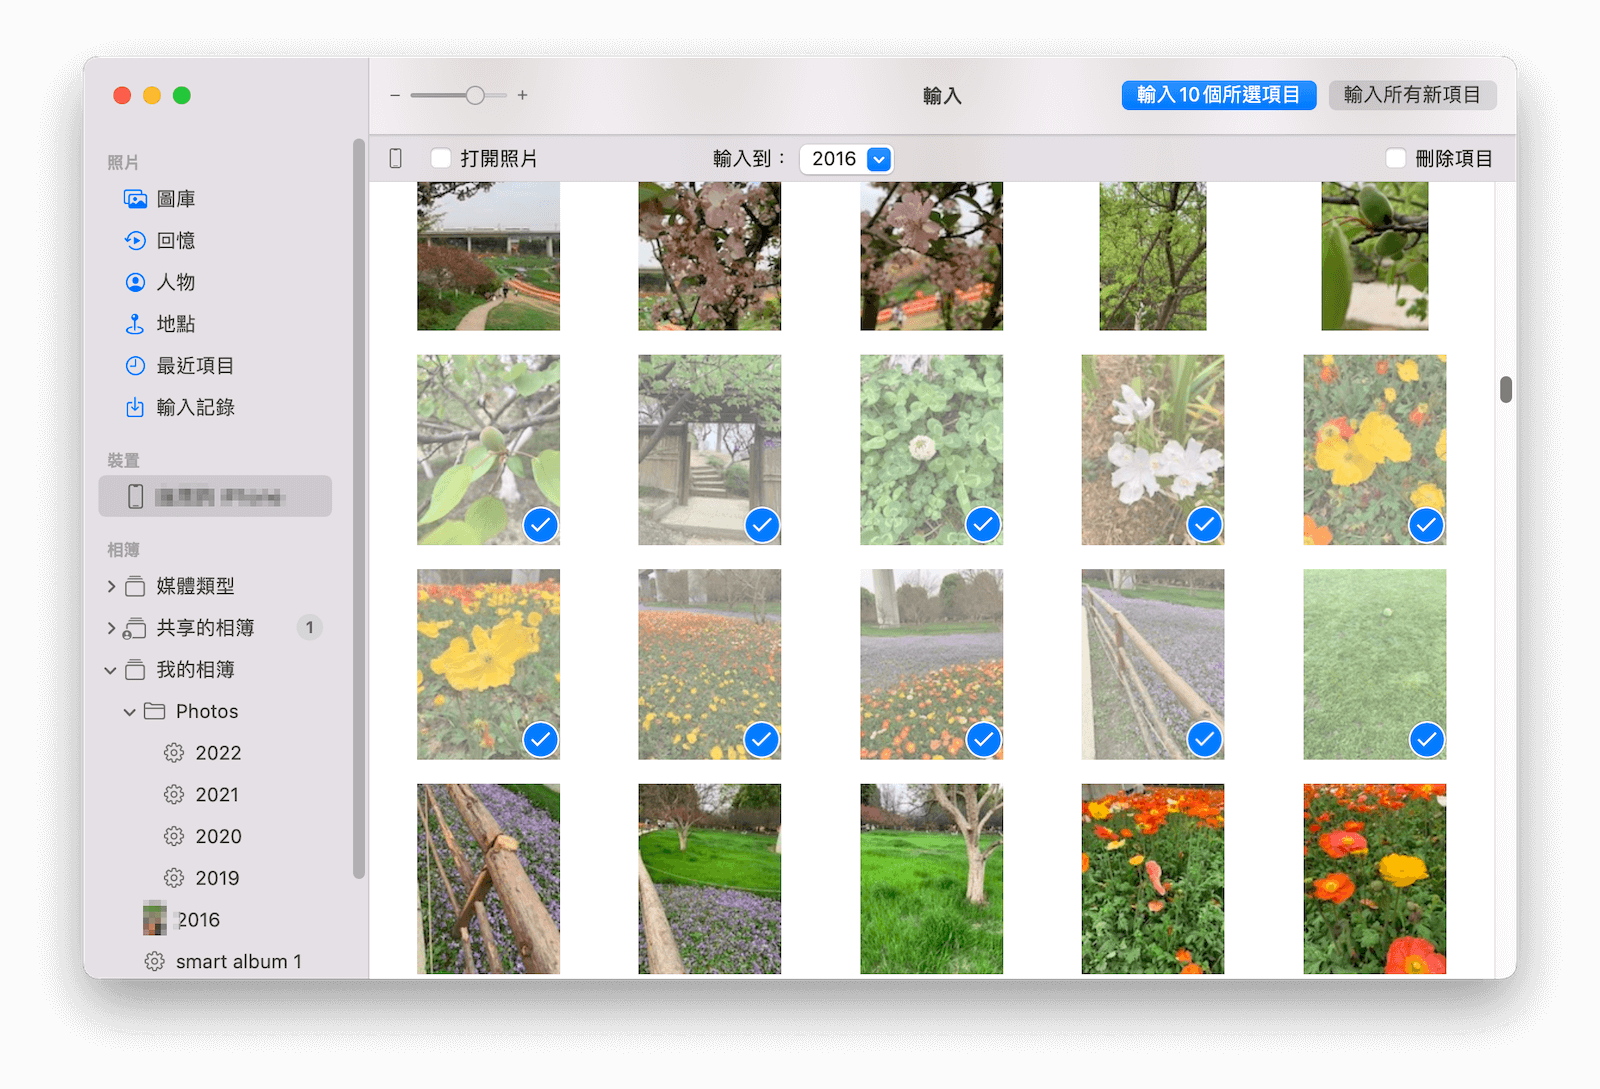Expand the 共享的相簿 group

tap(111, 628)
